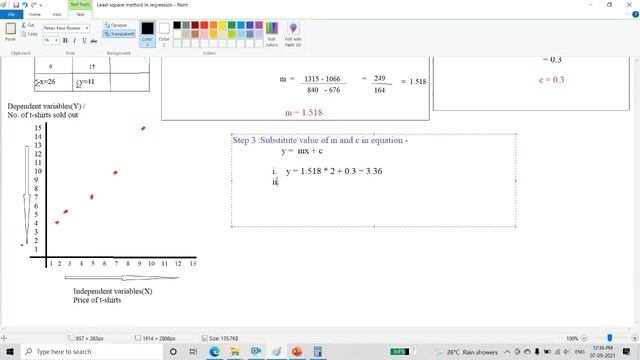
Task: Toggle Bold formatting
Action: [65, 40]
